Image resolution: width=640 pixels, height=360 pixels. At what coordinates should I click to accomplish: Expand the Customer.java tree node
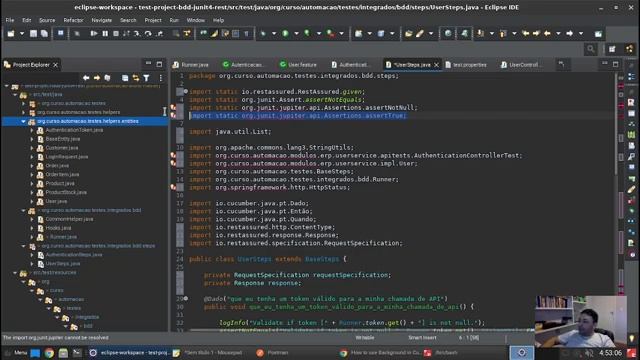[x=32, y=148]
